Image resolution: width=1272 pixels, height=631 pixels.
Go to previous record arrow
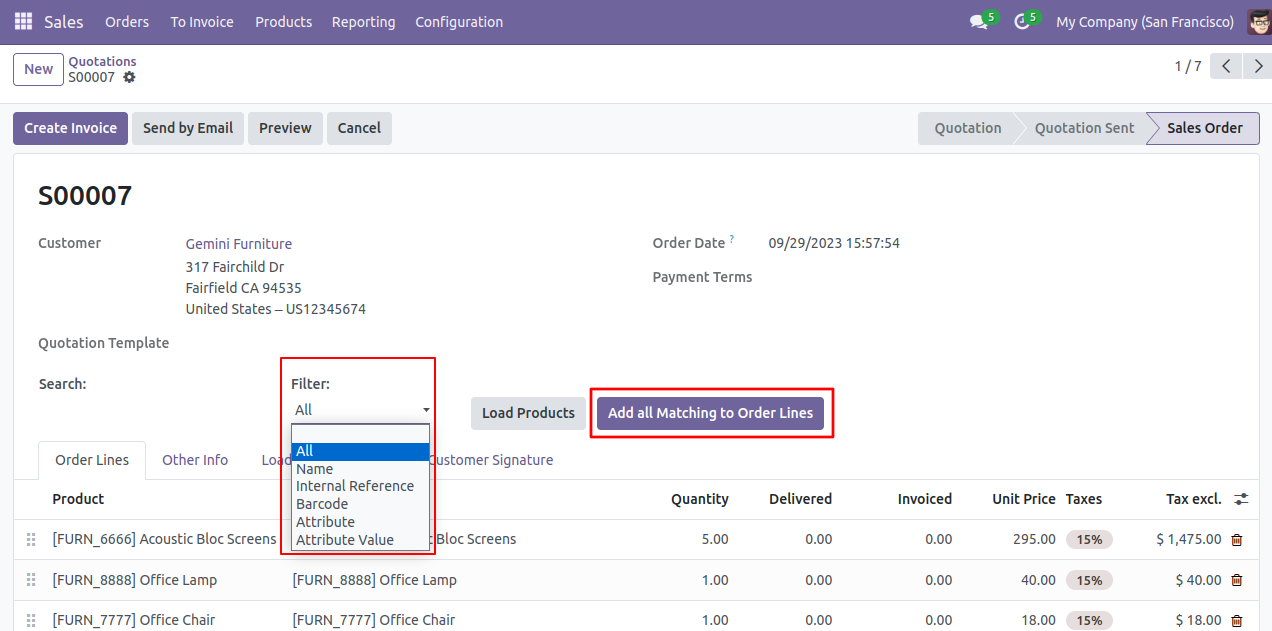[1226, 67]
